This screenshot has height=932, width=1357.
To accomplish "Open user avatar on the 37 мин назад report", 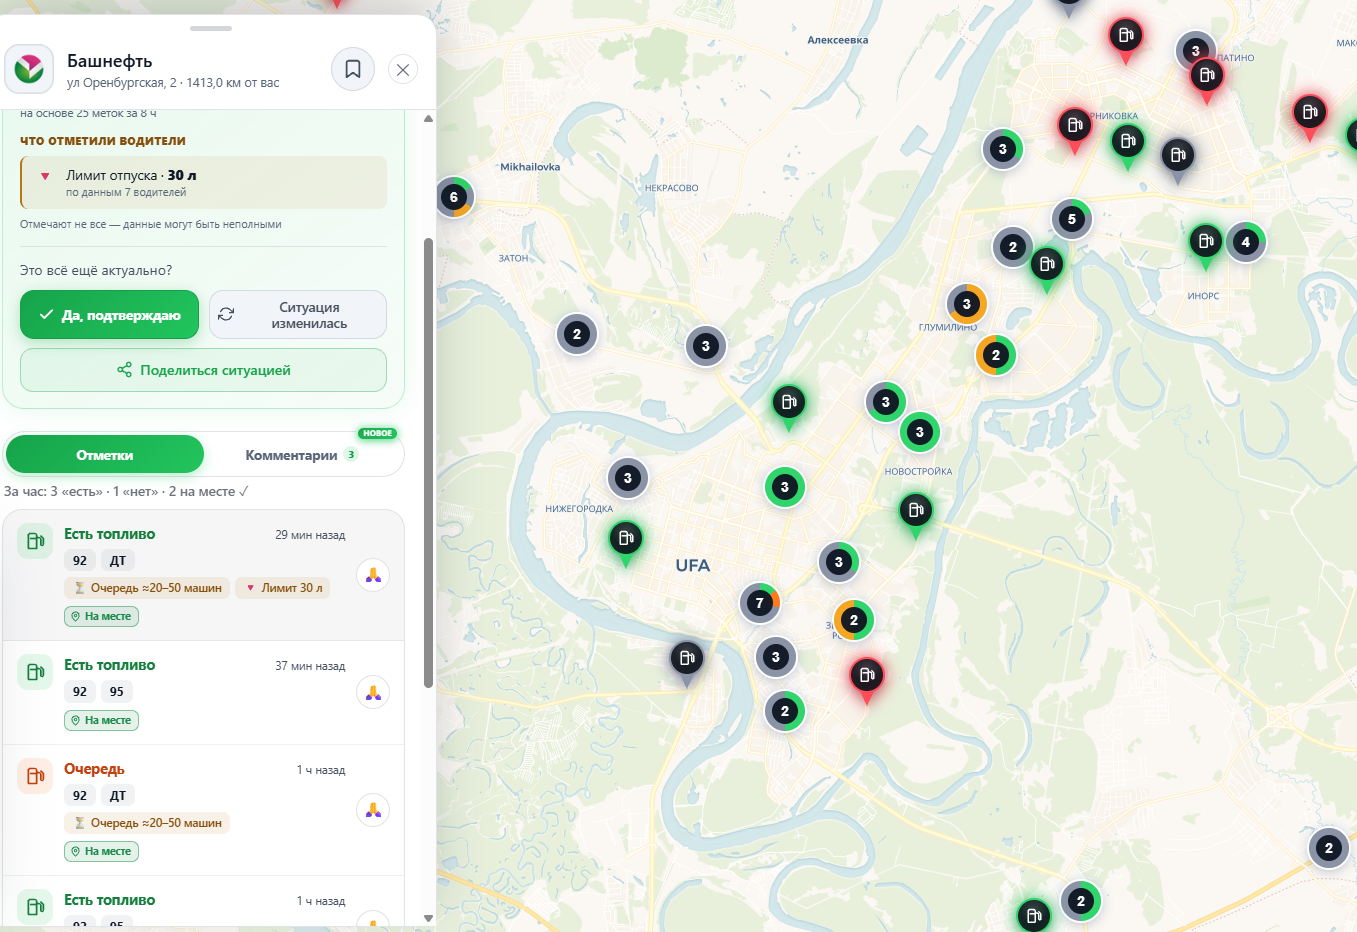I will tap(373, 692).
